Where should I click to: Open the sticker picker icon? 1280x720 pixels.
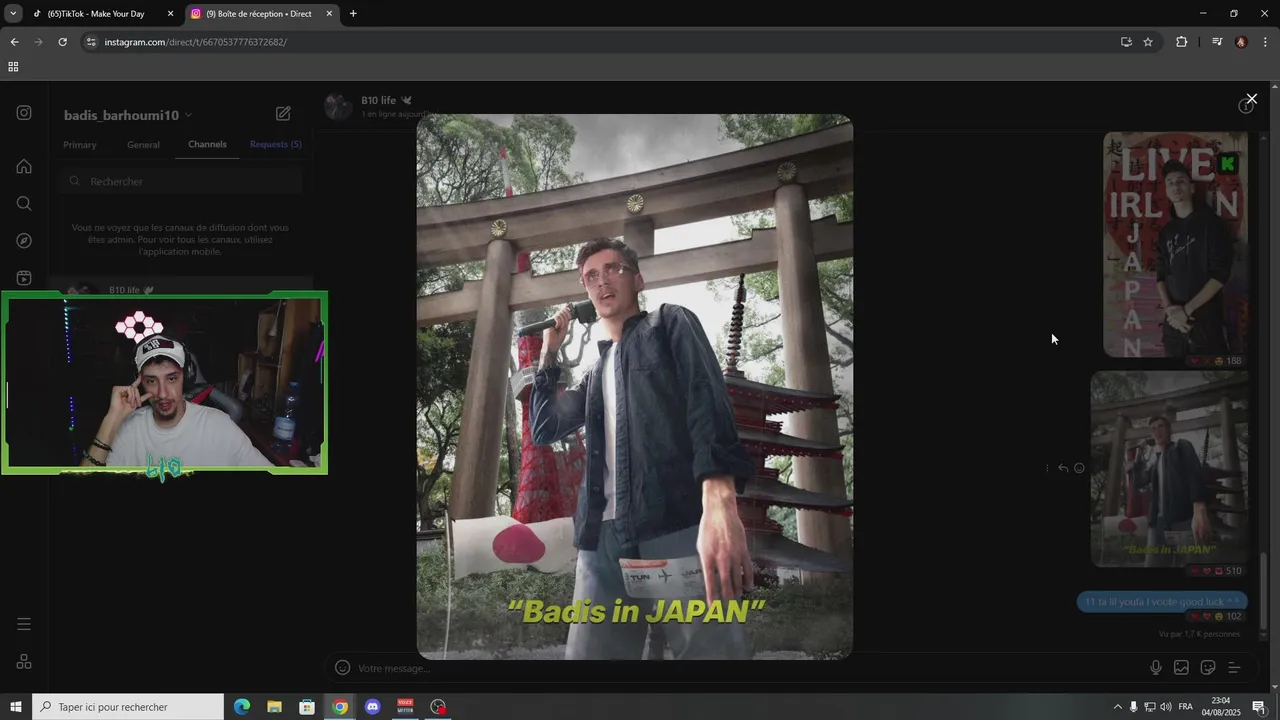tap(1207, 668)
